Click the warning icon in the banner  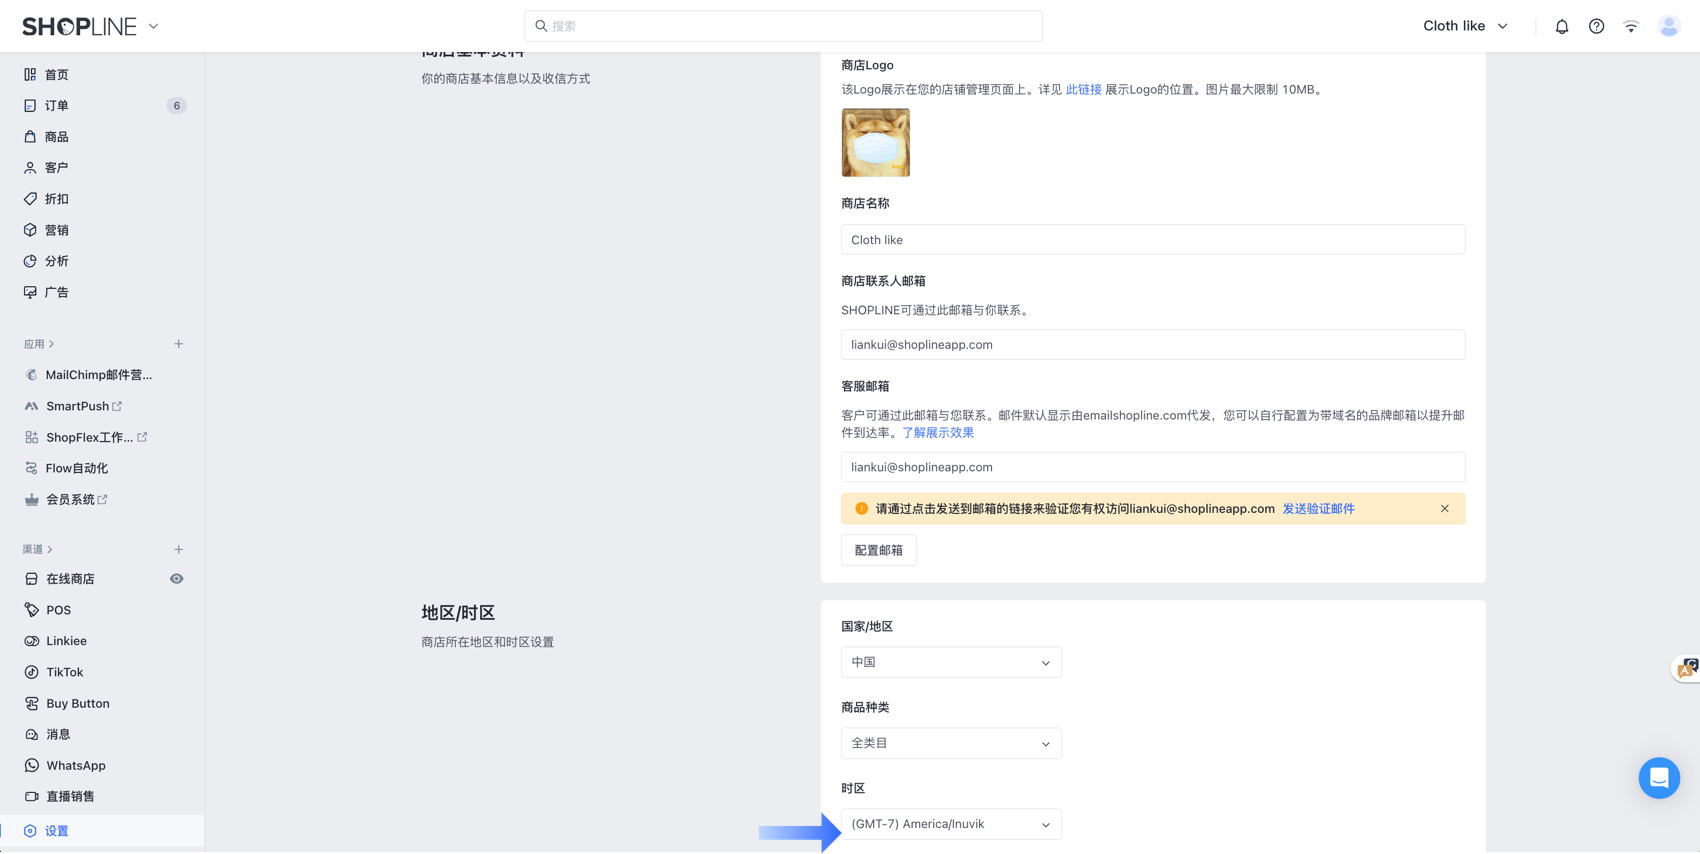tap(861, 509)
